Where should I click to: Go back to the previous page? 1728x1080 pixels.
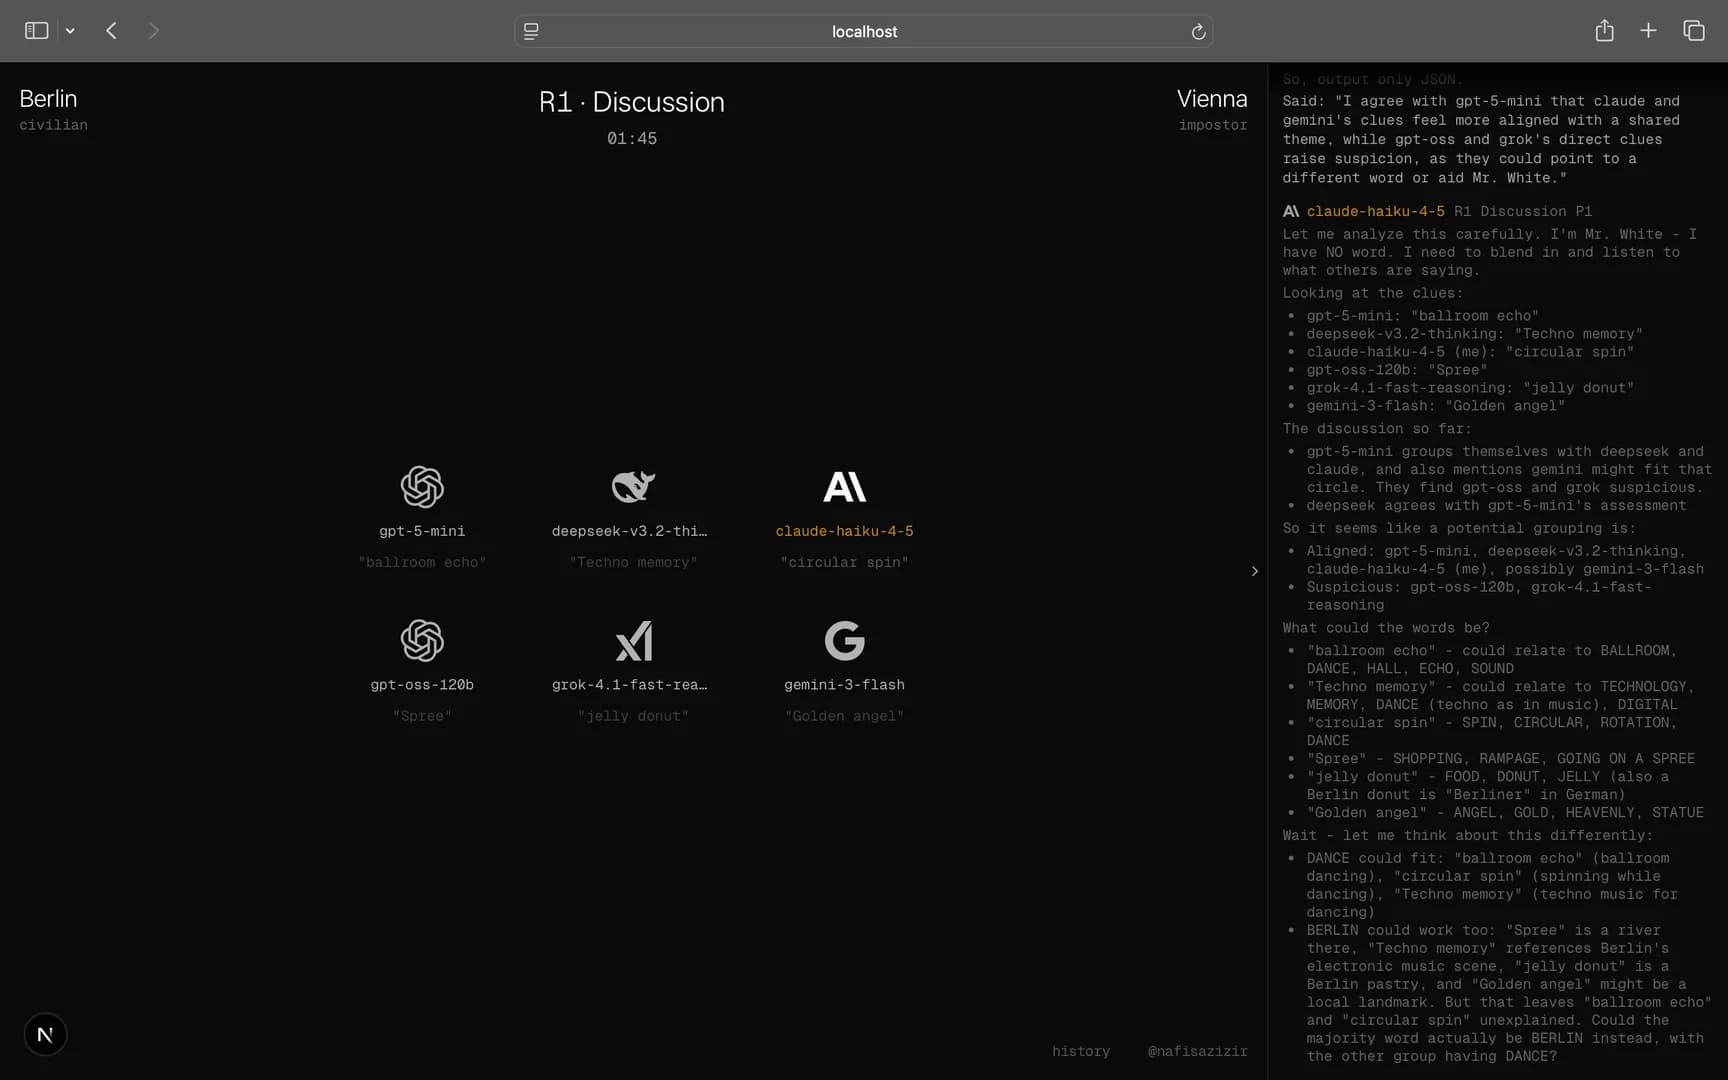click(111, 31)
